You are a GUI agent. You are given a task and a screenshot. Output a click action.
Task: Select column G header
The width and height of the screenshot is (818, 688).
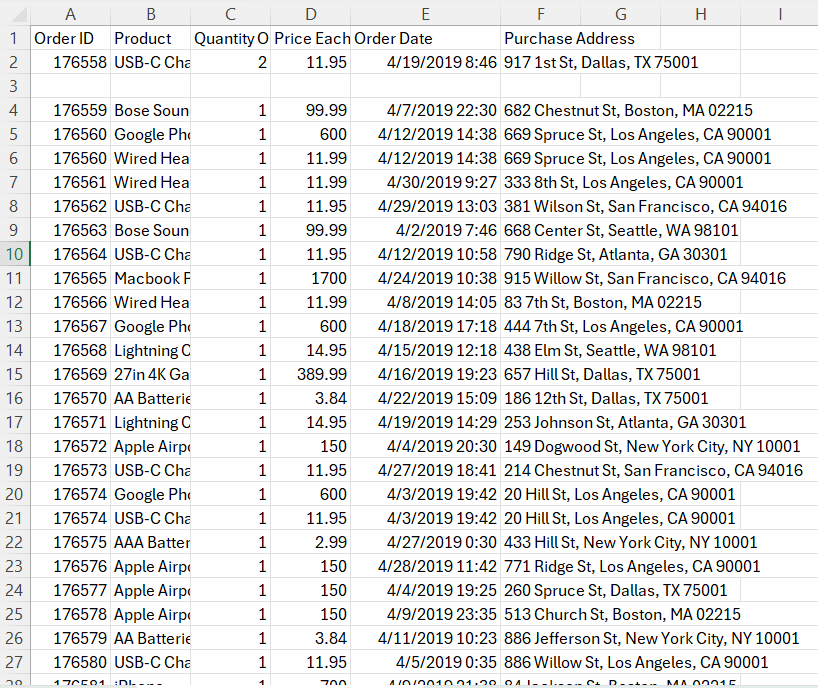(x=621, y=14)
